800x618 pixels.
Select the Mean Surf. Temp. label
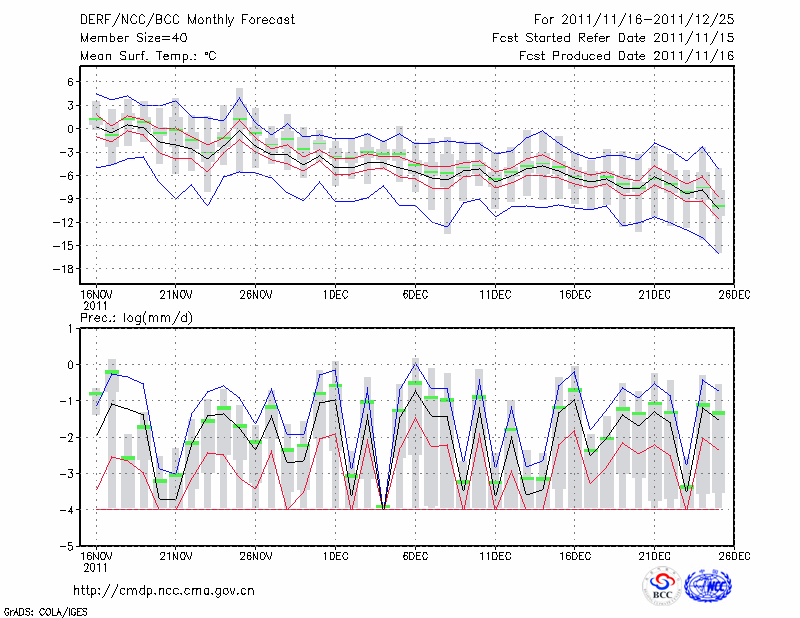[147, 56]
